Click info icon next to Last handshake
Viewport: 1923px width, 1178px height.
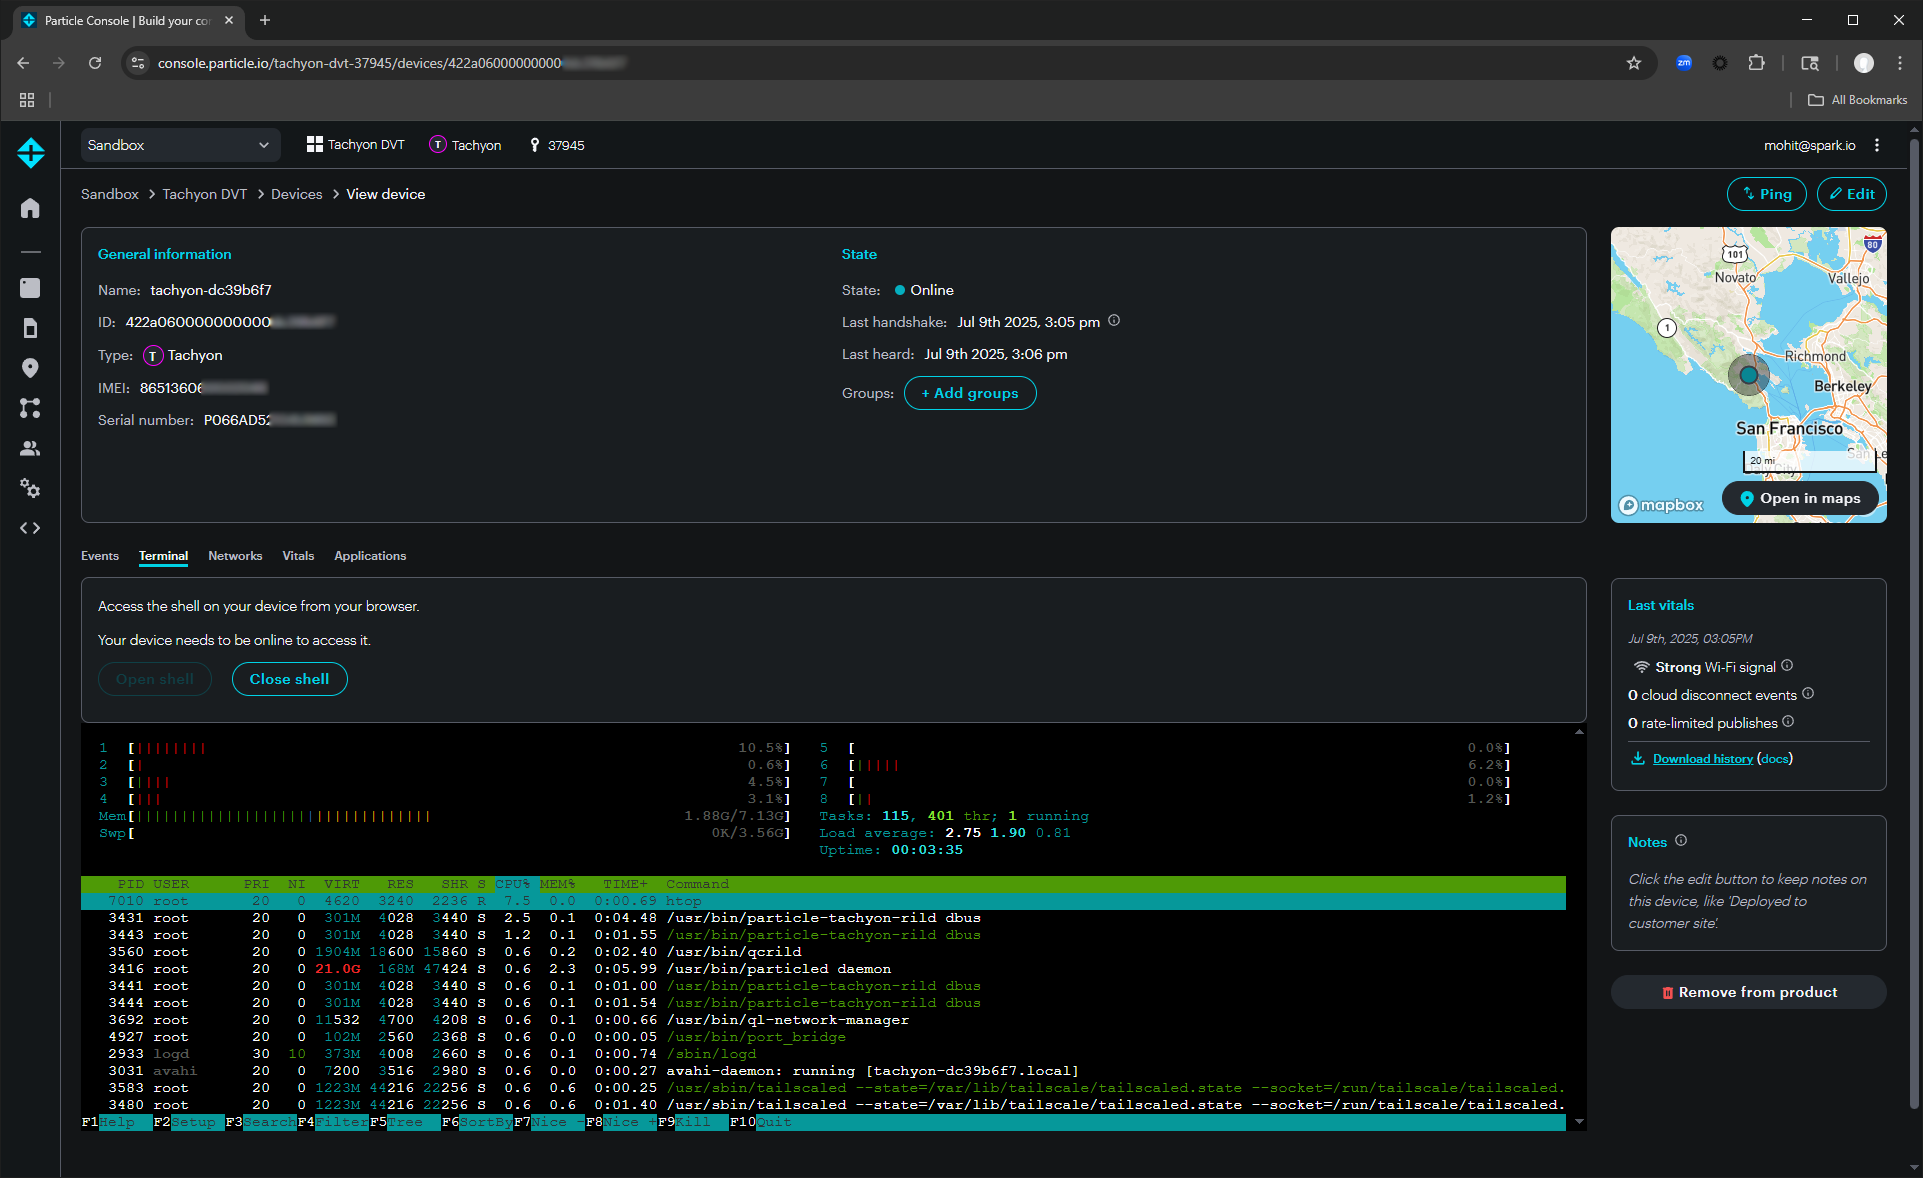(1114, 321)
